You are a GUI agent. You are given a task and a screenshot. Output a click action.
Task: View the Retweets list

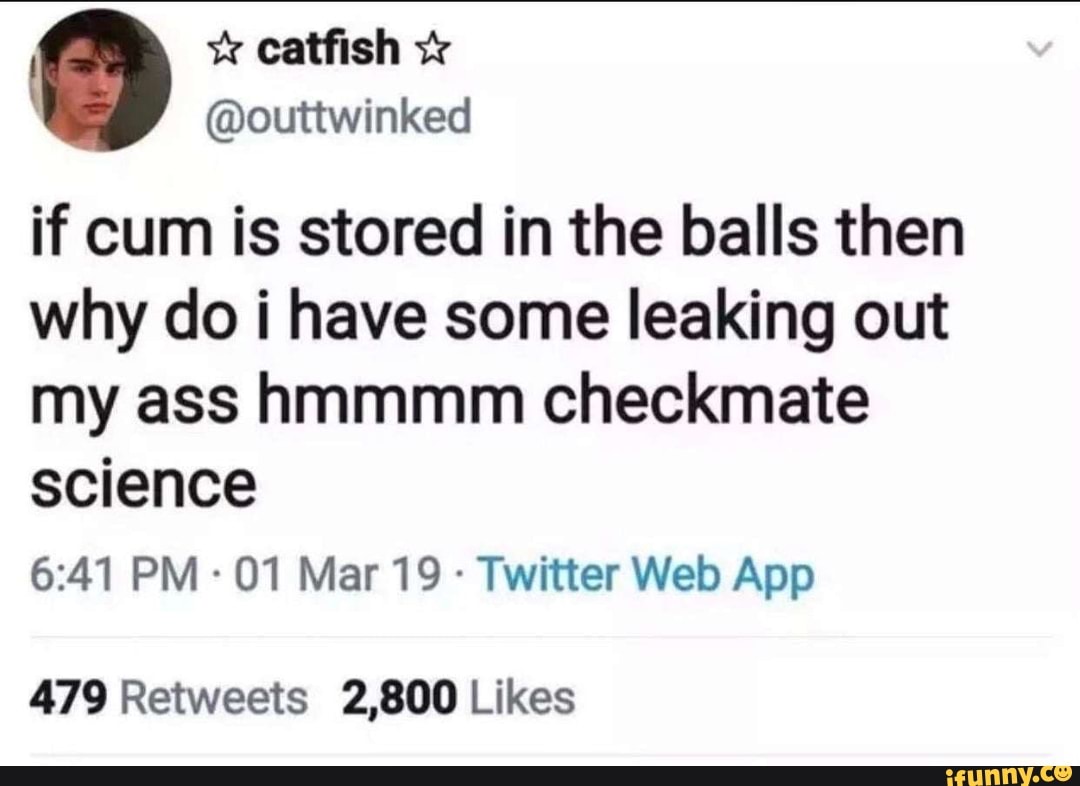(x=213, y=697)
